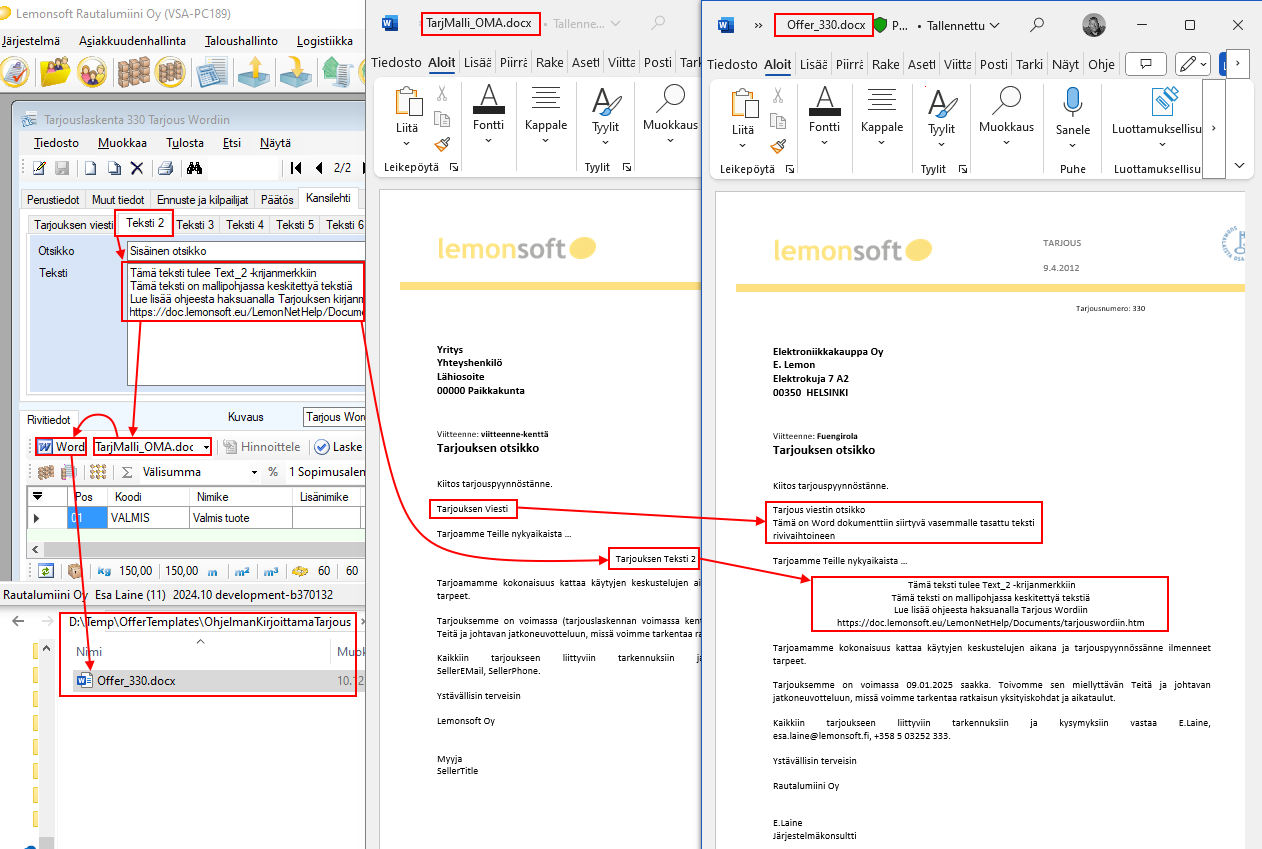Screen dimensions: 1262x849
Task: Open the Tulosta menu in Tarjouslaskenta window
Action: click(x=185, y=143)
